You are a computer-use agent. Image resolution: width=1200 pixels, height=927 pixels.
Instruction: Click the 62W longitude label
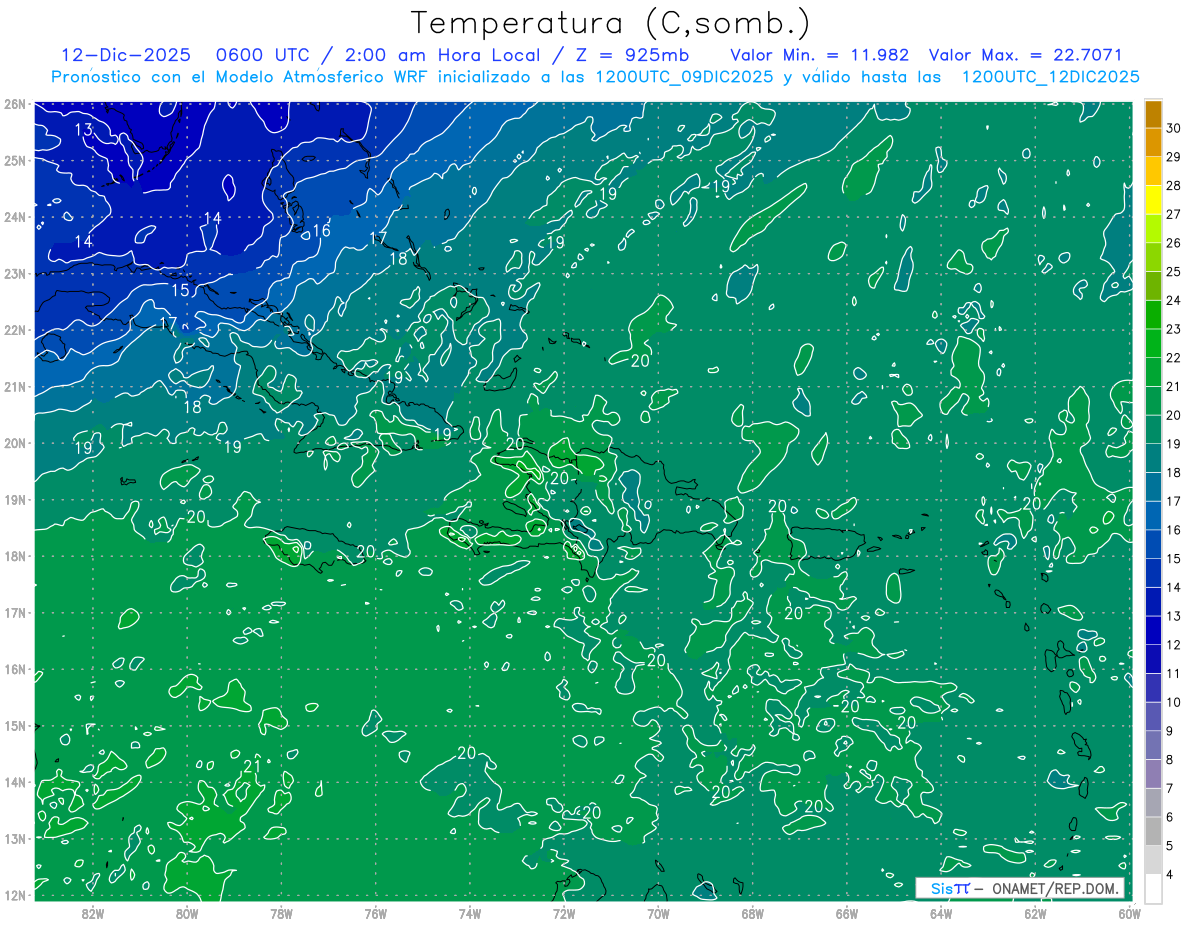coord(1035,913)
